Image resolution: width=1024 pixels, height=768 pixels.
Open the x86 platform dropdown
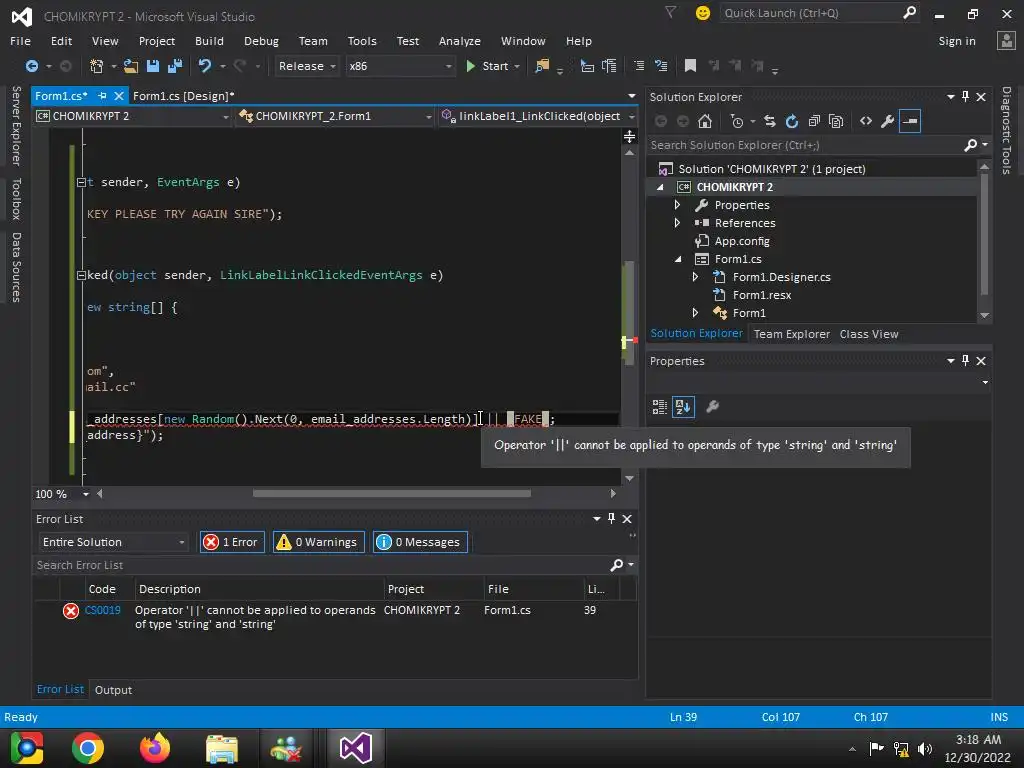point(400,66)
